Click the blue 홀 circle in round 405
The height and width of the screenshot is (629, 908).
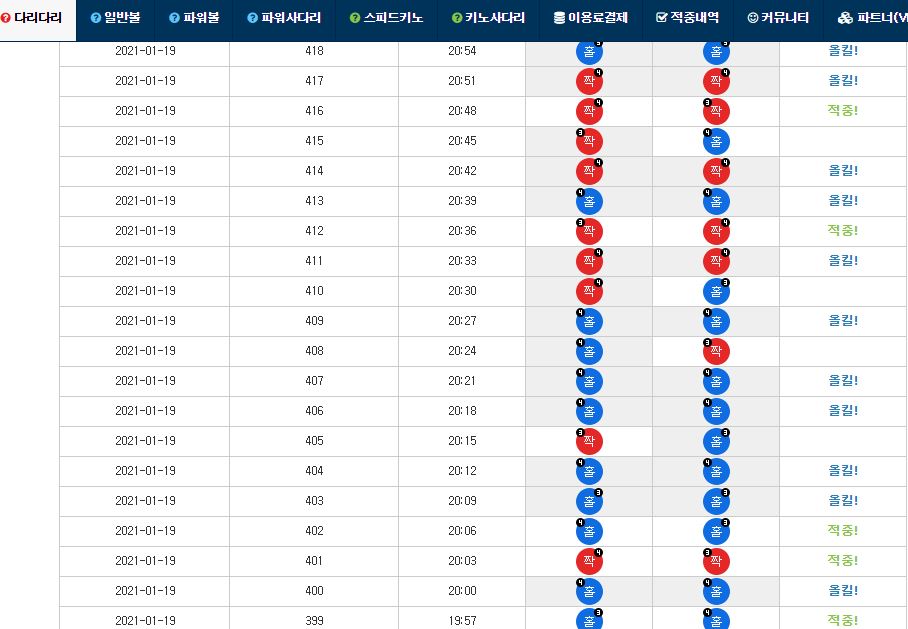coord(716,441)
